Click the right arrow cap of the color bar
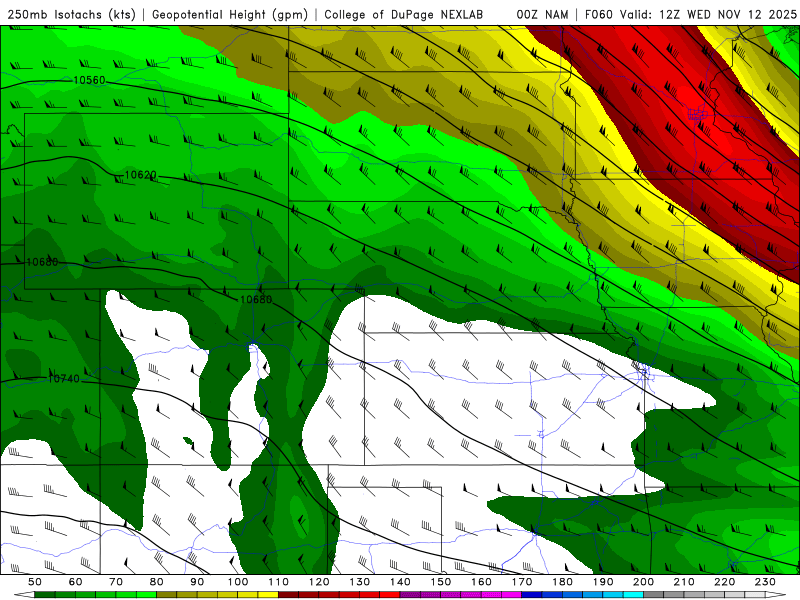This screenshot has height=600, width=800. 775,595
